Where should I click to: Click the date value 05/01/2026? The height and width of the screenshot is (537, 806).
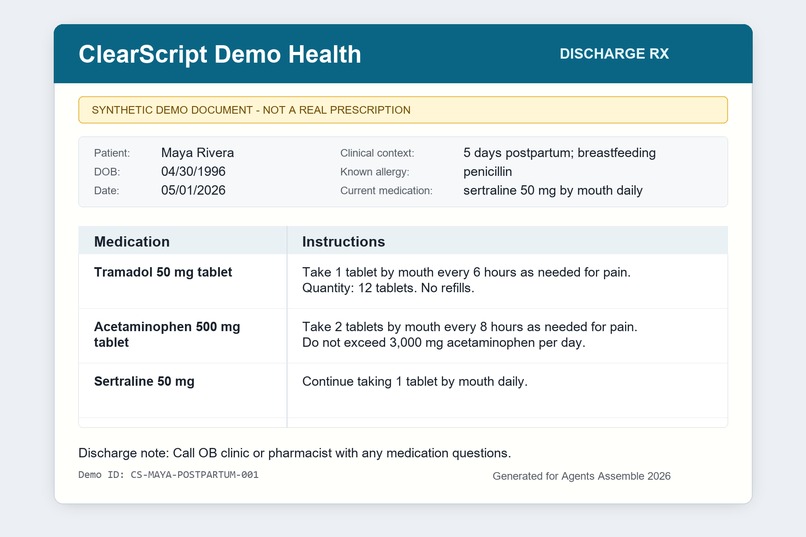tap(193, 190)
